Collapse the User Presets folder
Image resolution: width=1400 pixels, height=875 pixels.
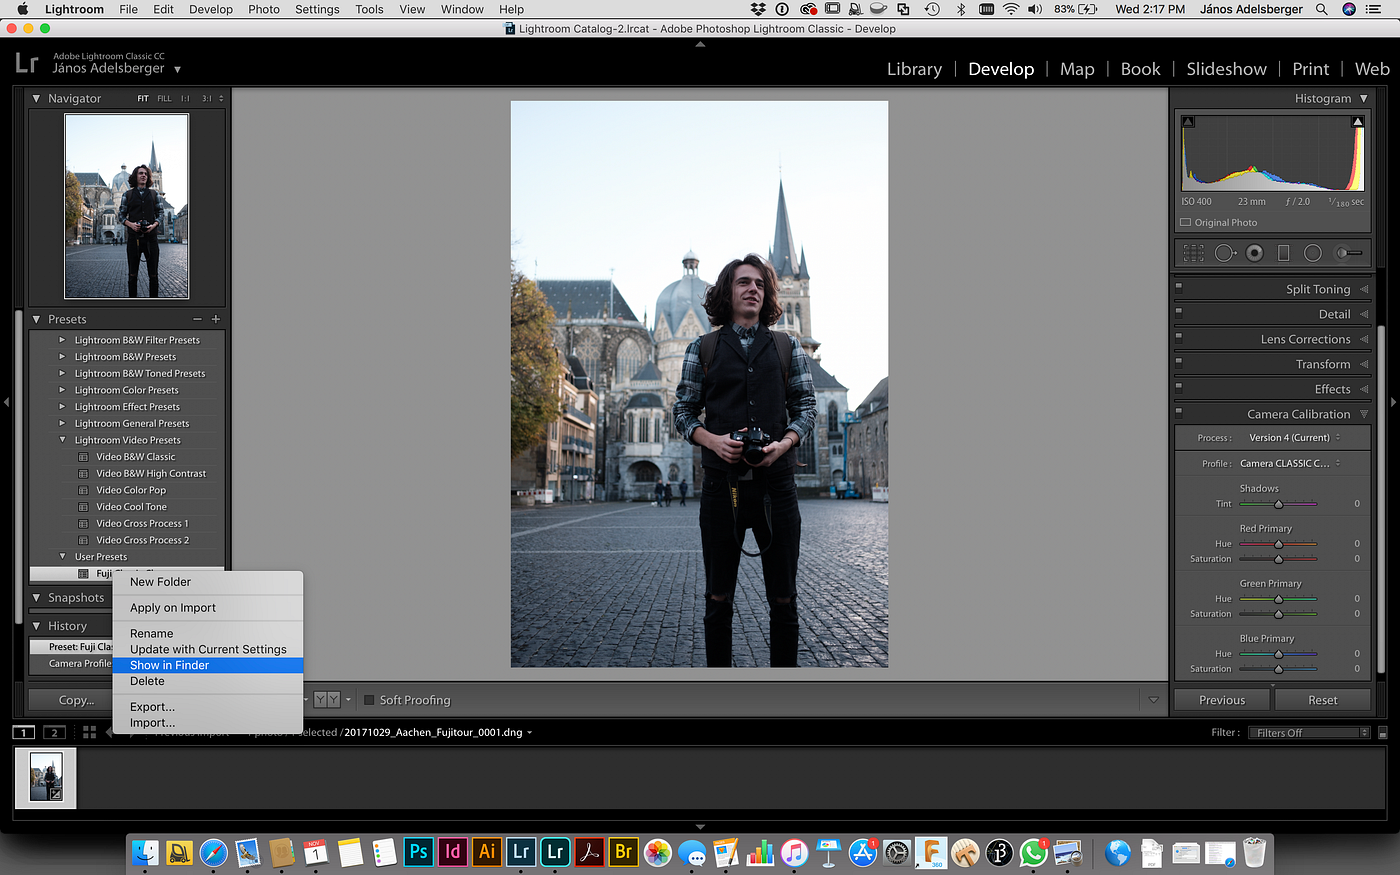click(62, 557)
